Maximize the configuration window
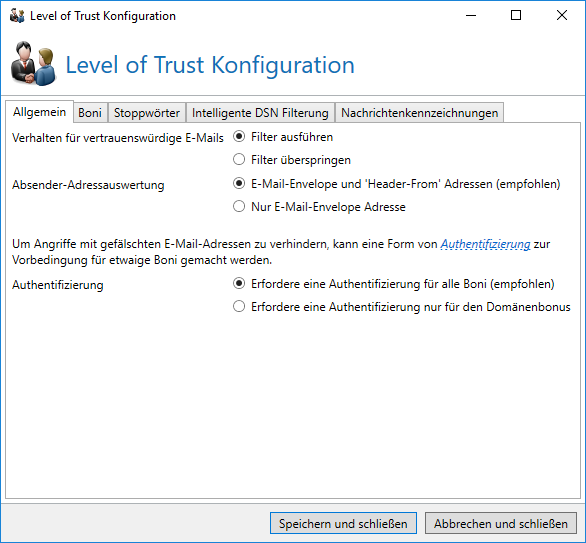 point(516,15)
